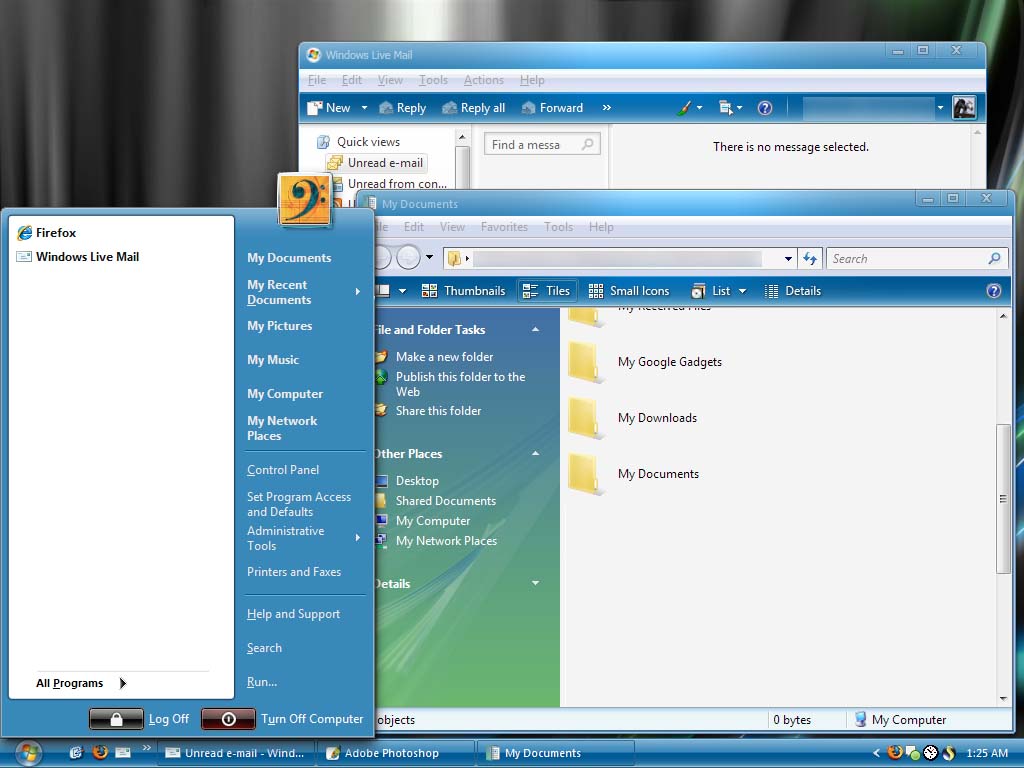
Task: Click the Refresh icon beside the address bar
Action: pyautogui.click(x=810, y=258)
